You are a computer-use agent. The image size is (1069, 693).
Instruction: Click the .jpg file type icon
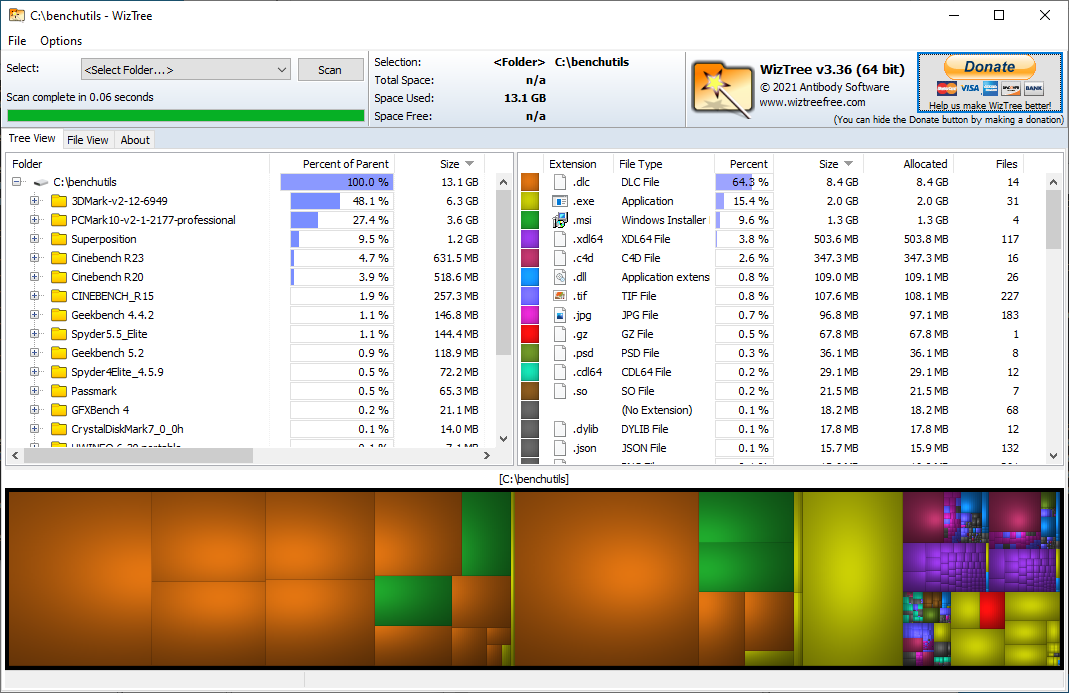coord(560,315)
